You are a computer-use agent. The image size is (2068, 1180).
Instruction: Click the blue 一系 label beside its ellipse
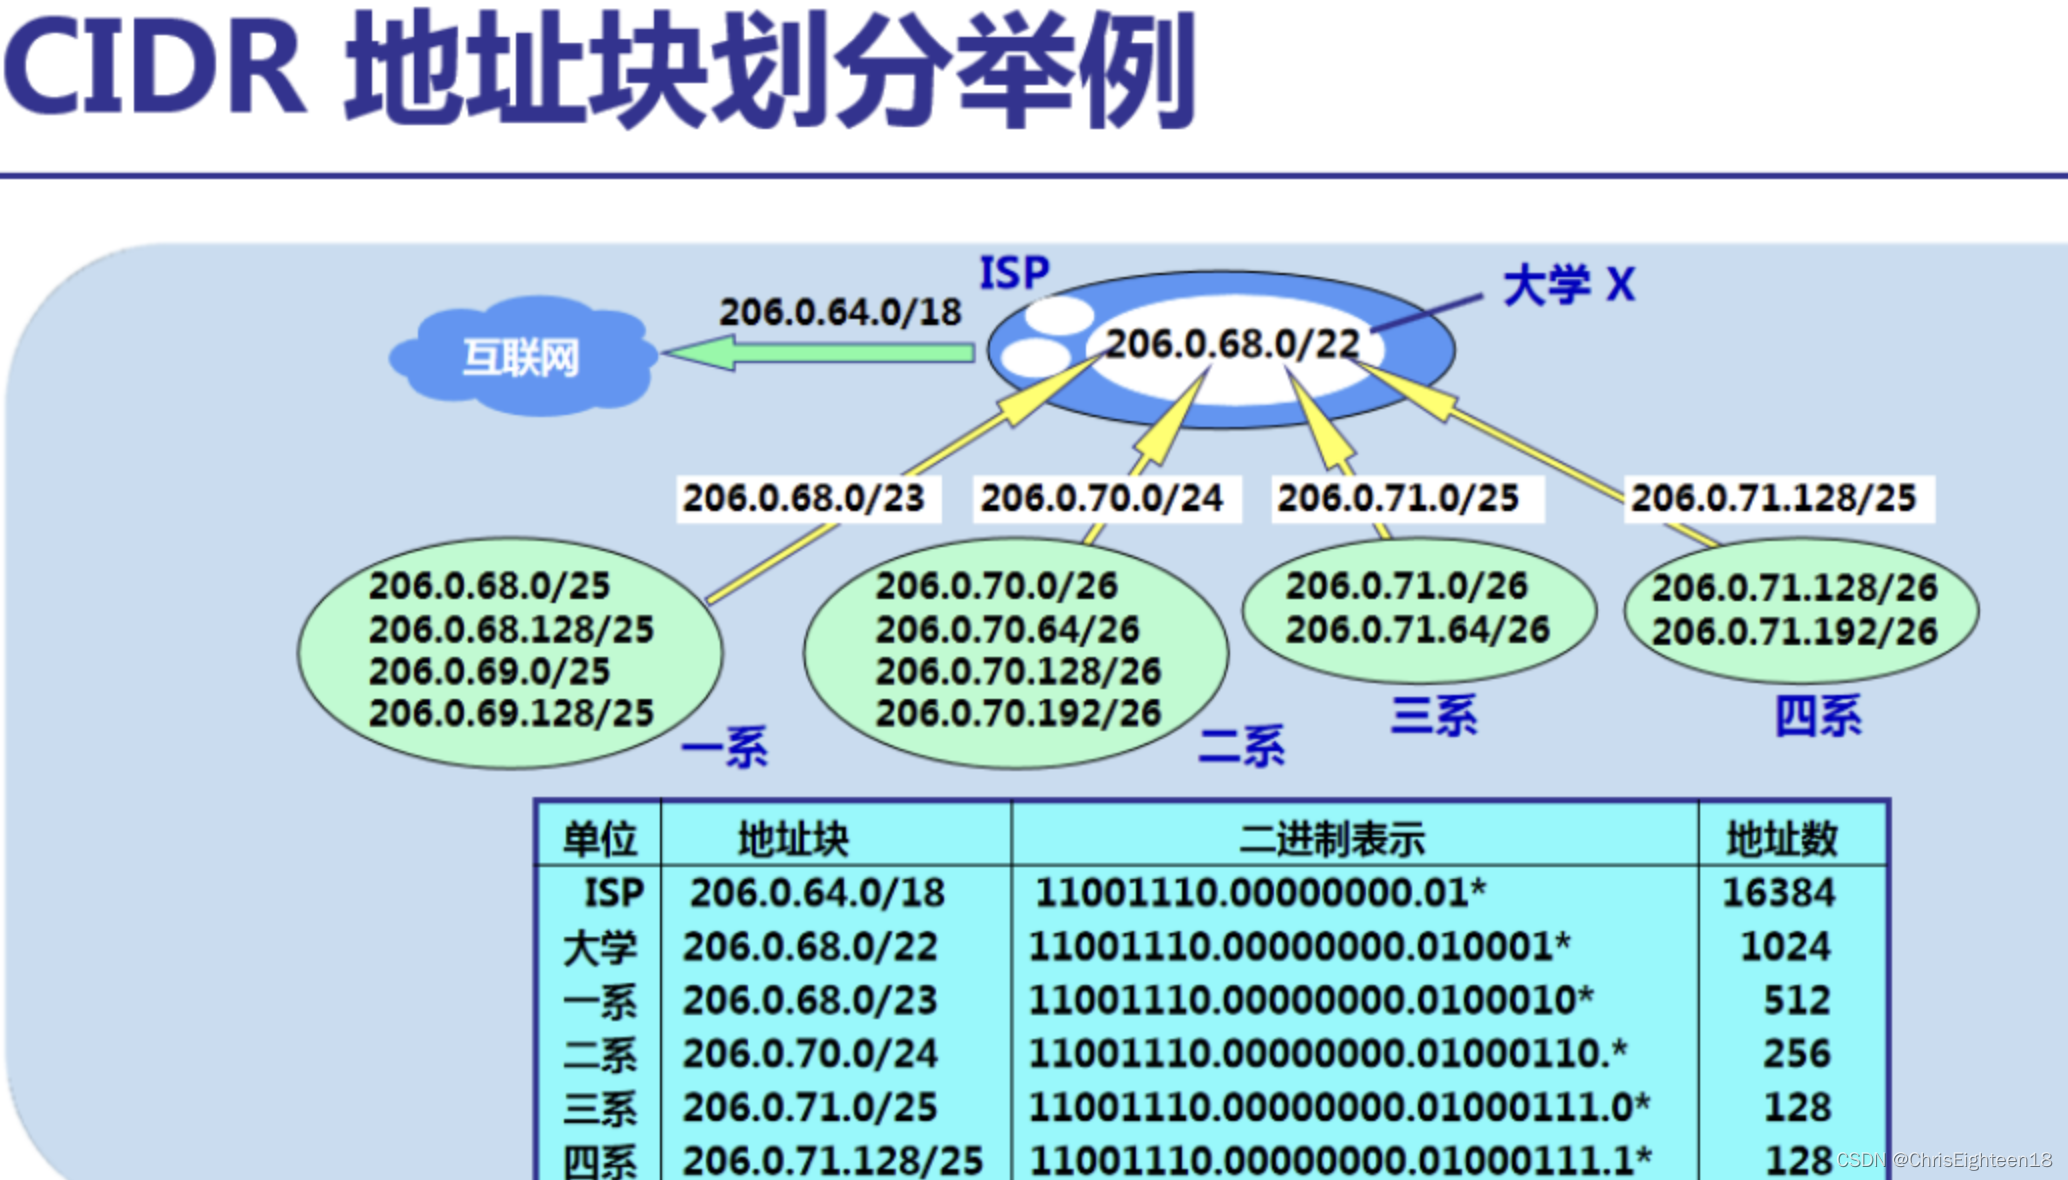coord(725,747)
